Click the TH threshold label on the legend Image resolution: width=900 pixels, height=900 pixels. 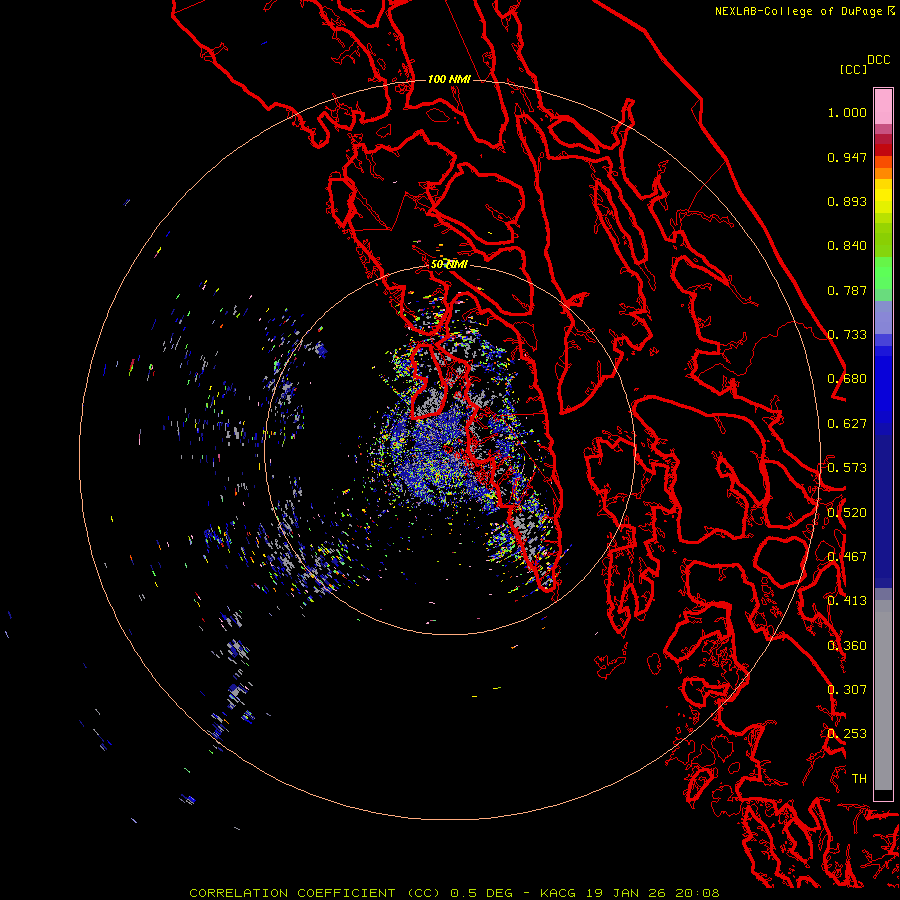859,779
